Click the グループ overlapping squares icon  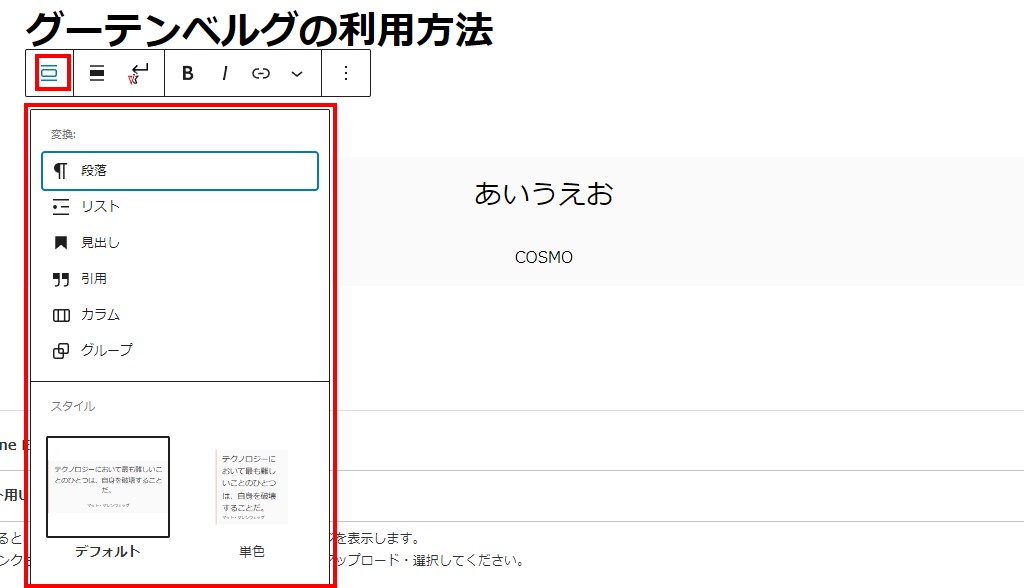tap(61, 351)
